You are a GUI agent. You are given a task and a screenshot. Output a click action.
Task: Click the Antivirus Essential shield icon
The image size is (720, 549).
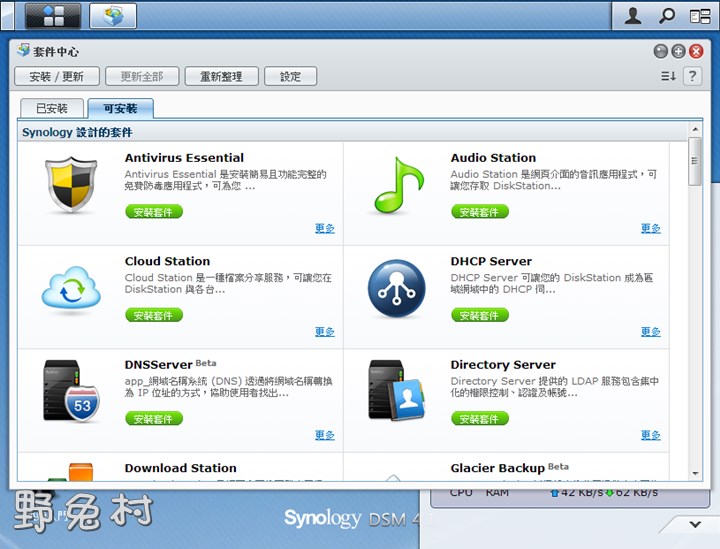click(x=71, y=185)
